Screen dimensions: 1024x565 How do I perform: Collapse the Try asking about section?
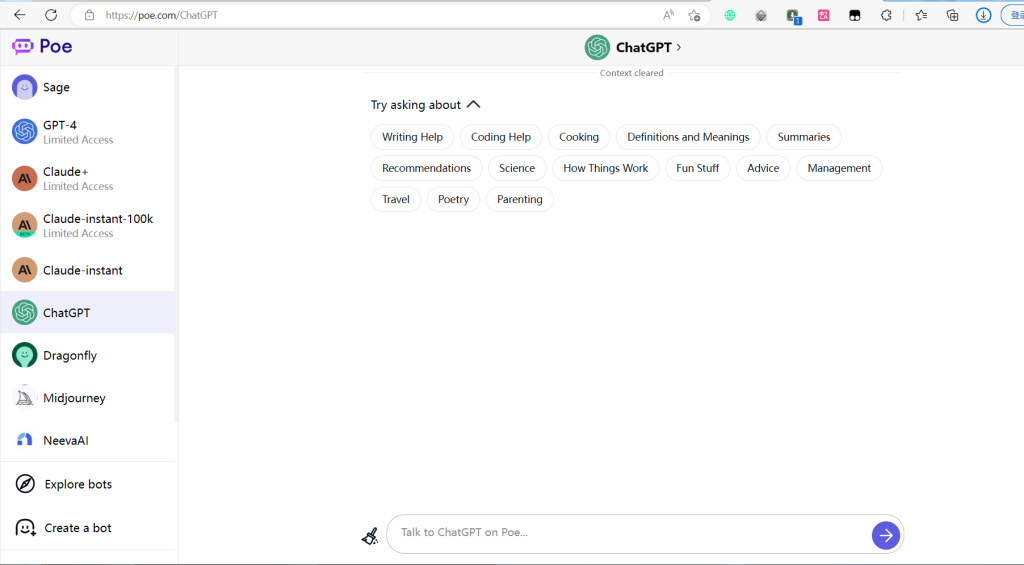(473, 105)
